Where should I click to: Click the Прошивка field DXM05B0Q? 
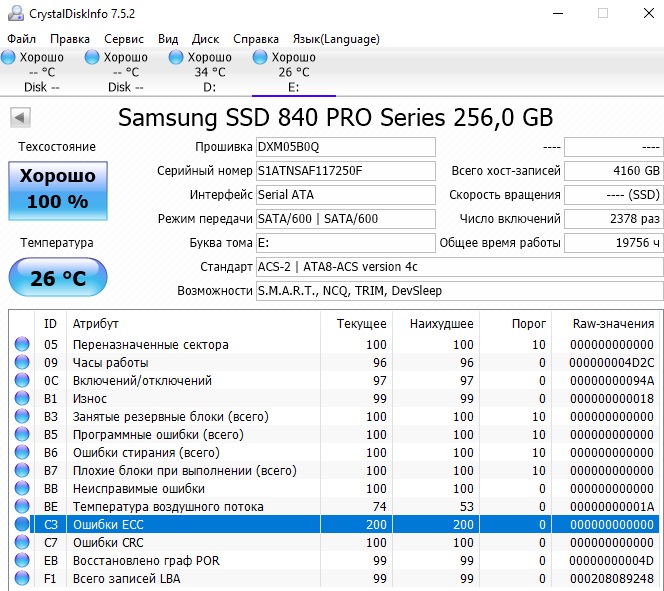point(346,147)
